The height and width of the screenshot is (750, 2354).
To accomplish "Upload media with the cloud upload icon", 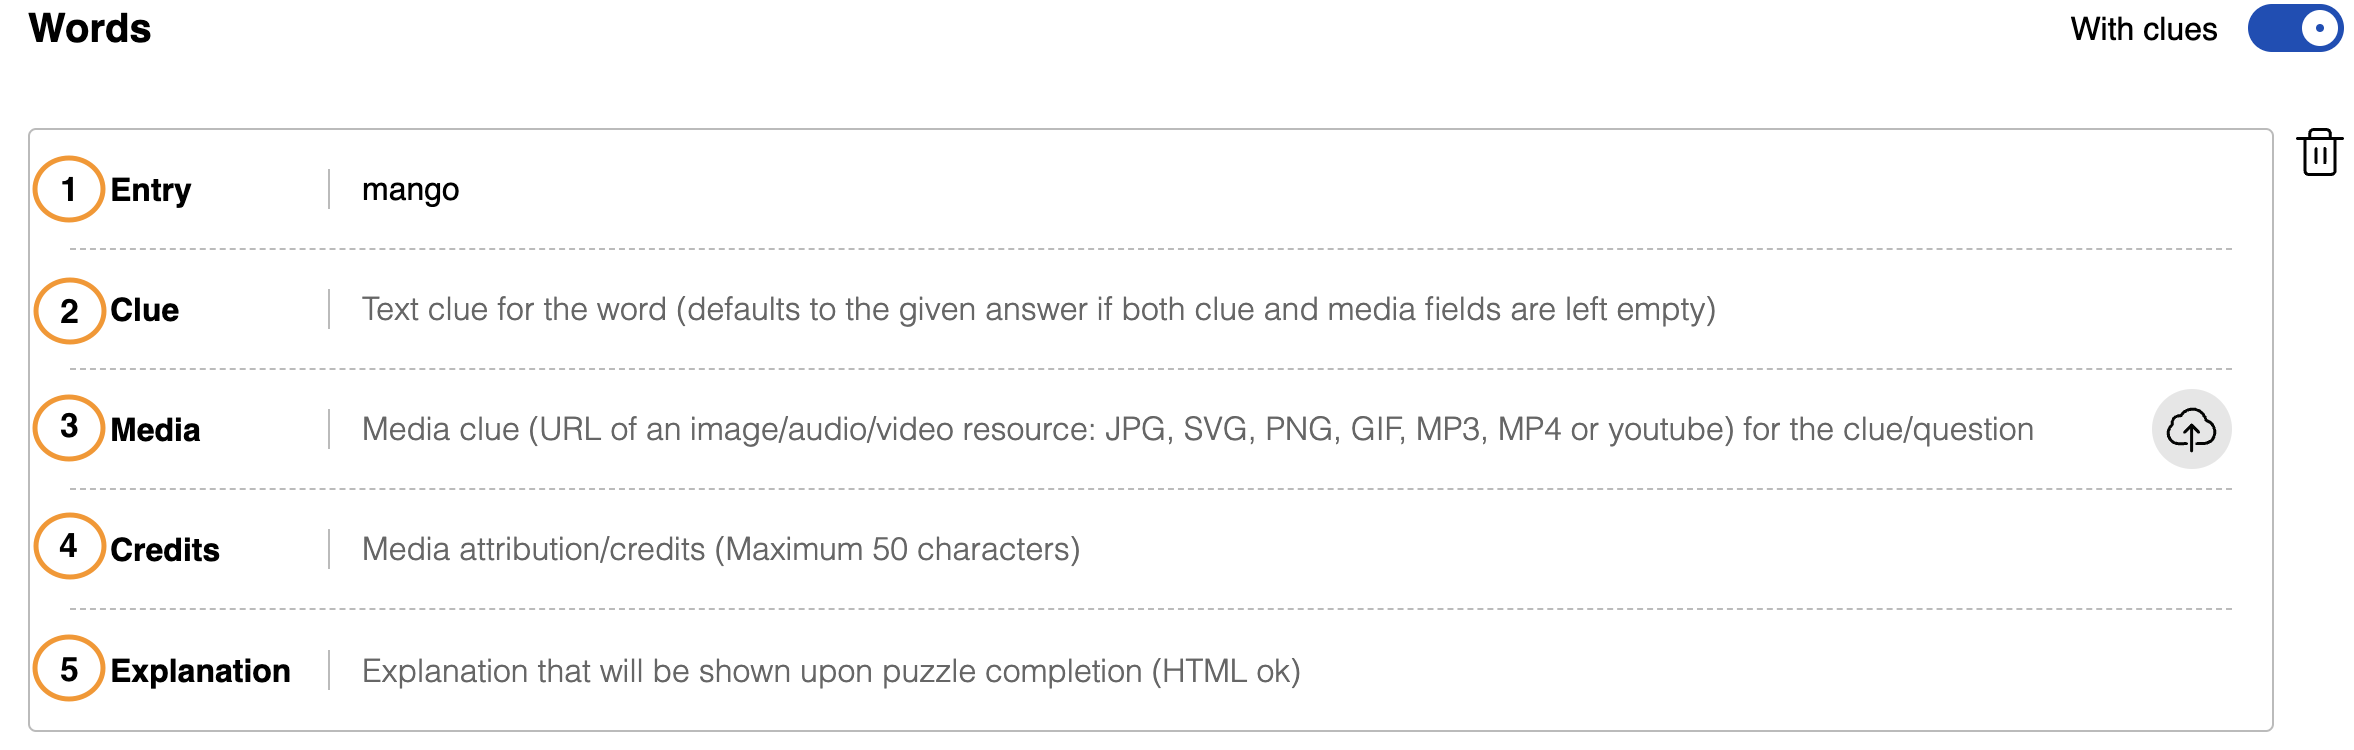I will coord(2191,429).
